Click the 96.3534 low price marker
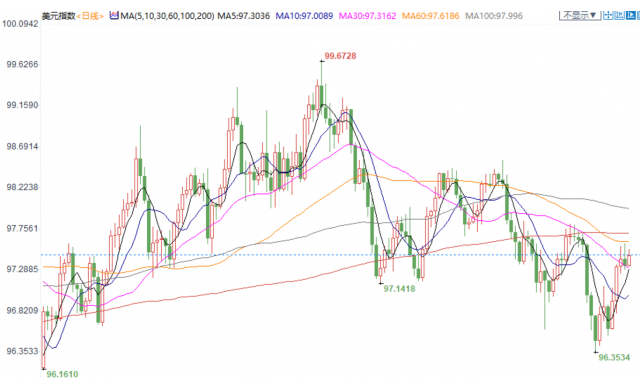Screen dimensions: 640x390 (614, 357)
